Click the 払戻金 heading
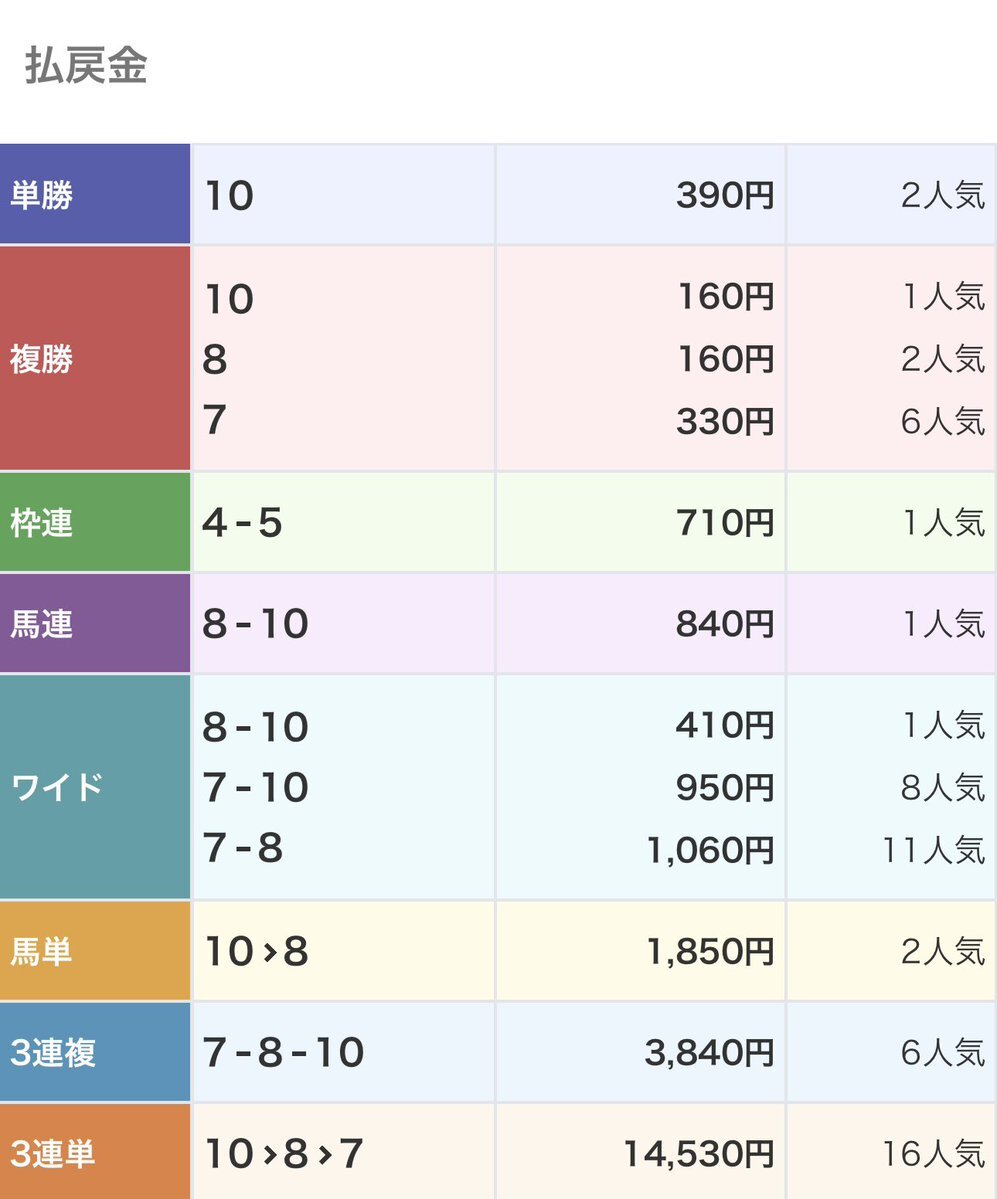This screenshot has width=997, height=1199. [x=86, y=66]
